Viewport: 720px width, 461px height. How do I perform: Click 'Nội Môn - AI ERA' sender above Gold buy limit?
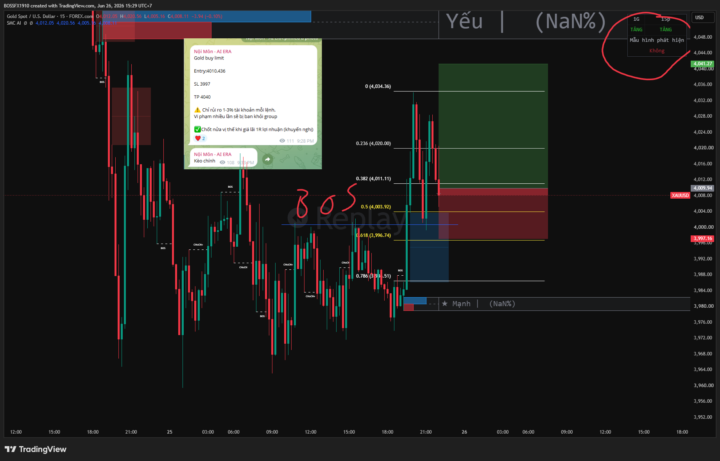point(213,51)
